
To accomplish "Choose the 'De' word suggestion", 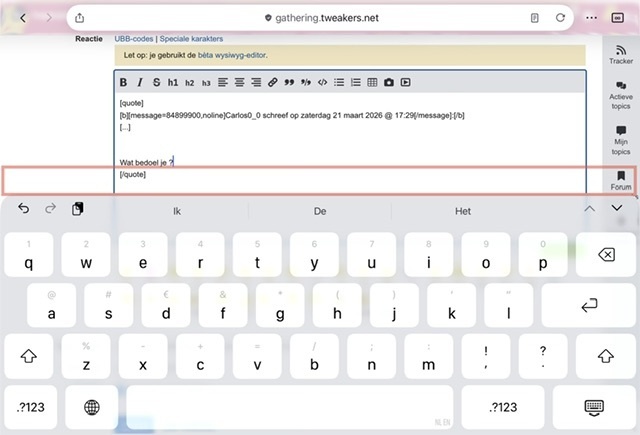I will (320, 211).
